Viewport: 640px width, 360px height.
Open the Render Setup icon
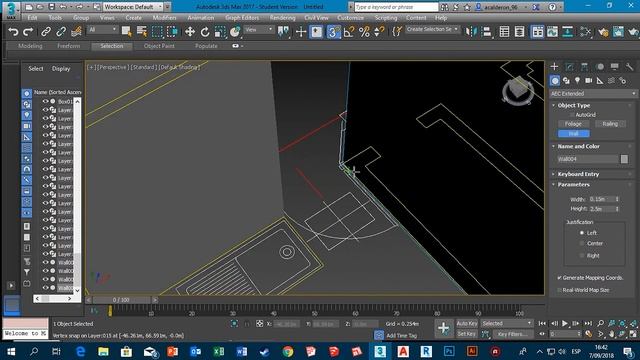tap(603, 31)
